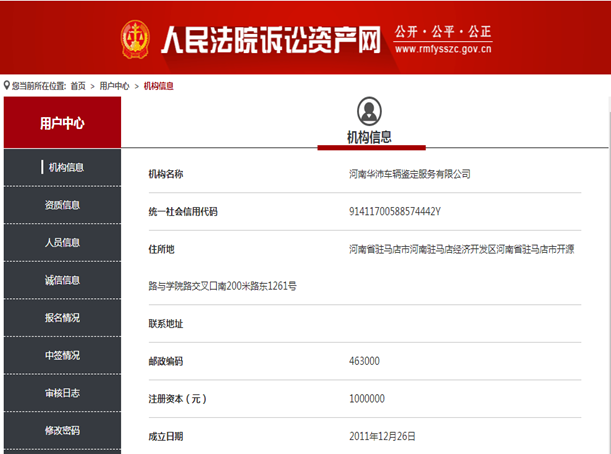The image size is (611, 454).
Task: Open 资质信息 in the sidebar menu
Action: tap(62, 205)
